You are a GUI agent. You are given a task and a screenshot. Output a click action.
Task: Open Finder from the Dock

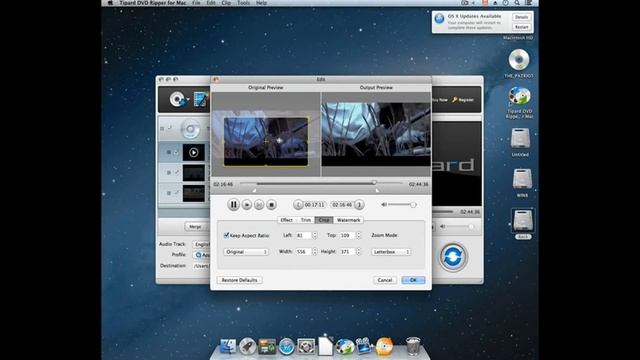pos(228,346)
